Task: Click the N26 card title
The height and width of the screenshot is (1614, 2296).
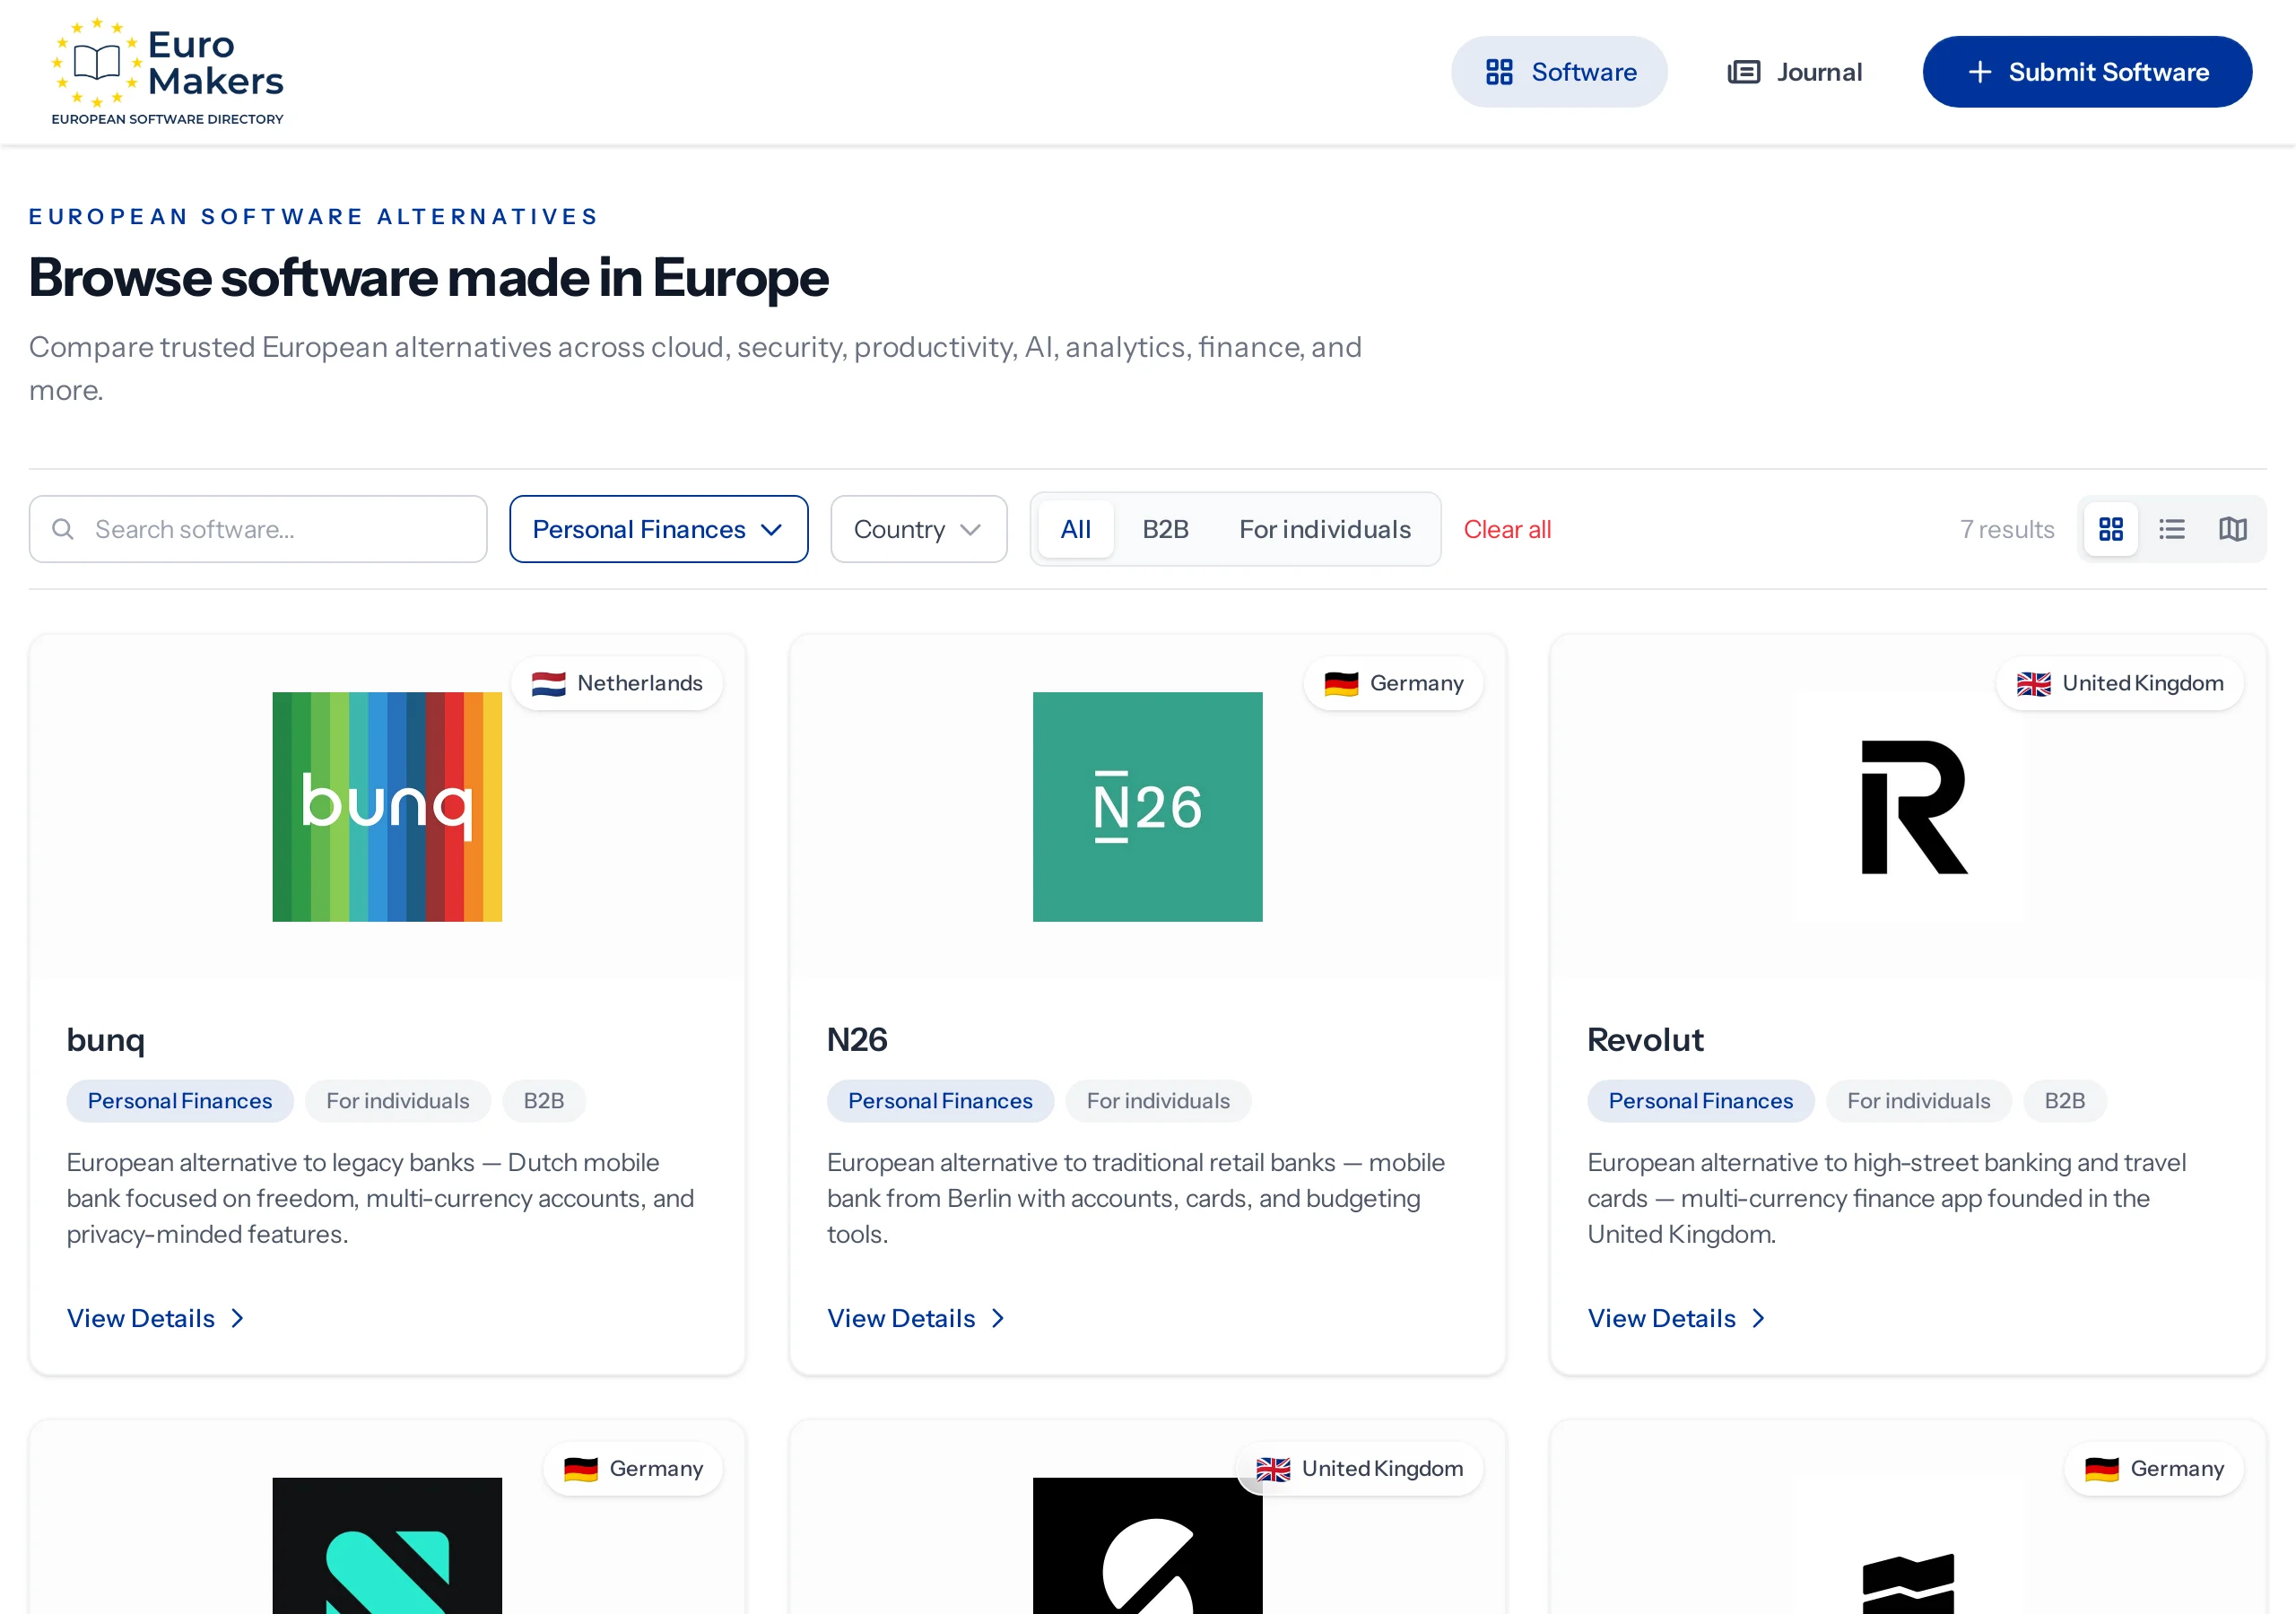Action: pos(857,1040)
